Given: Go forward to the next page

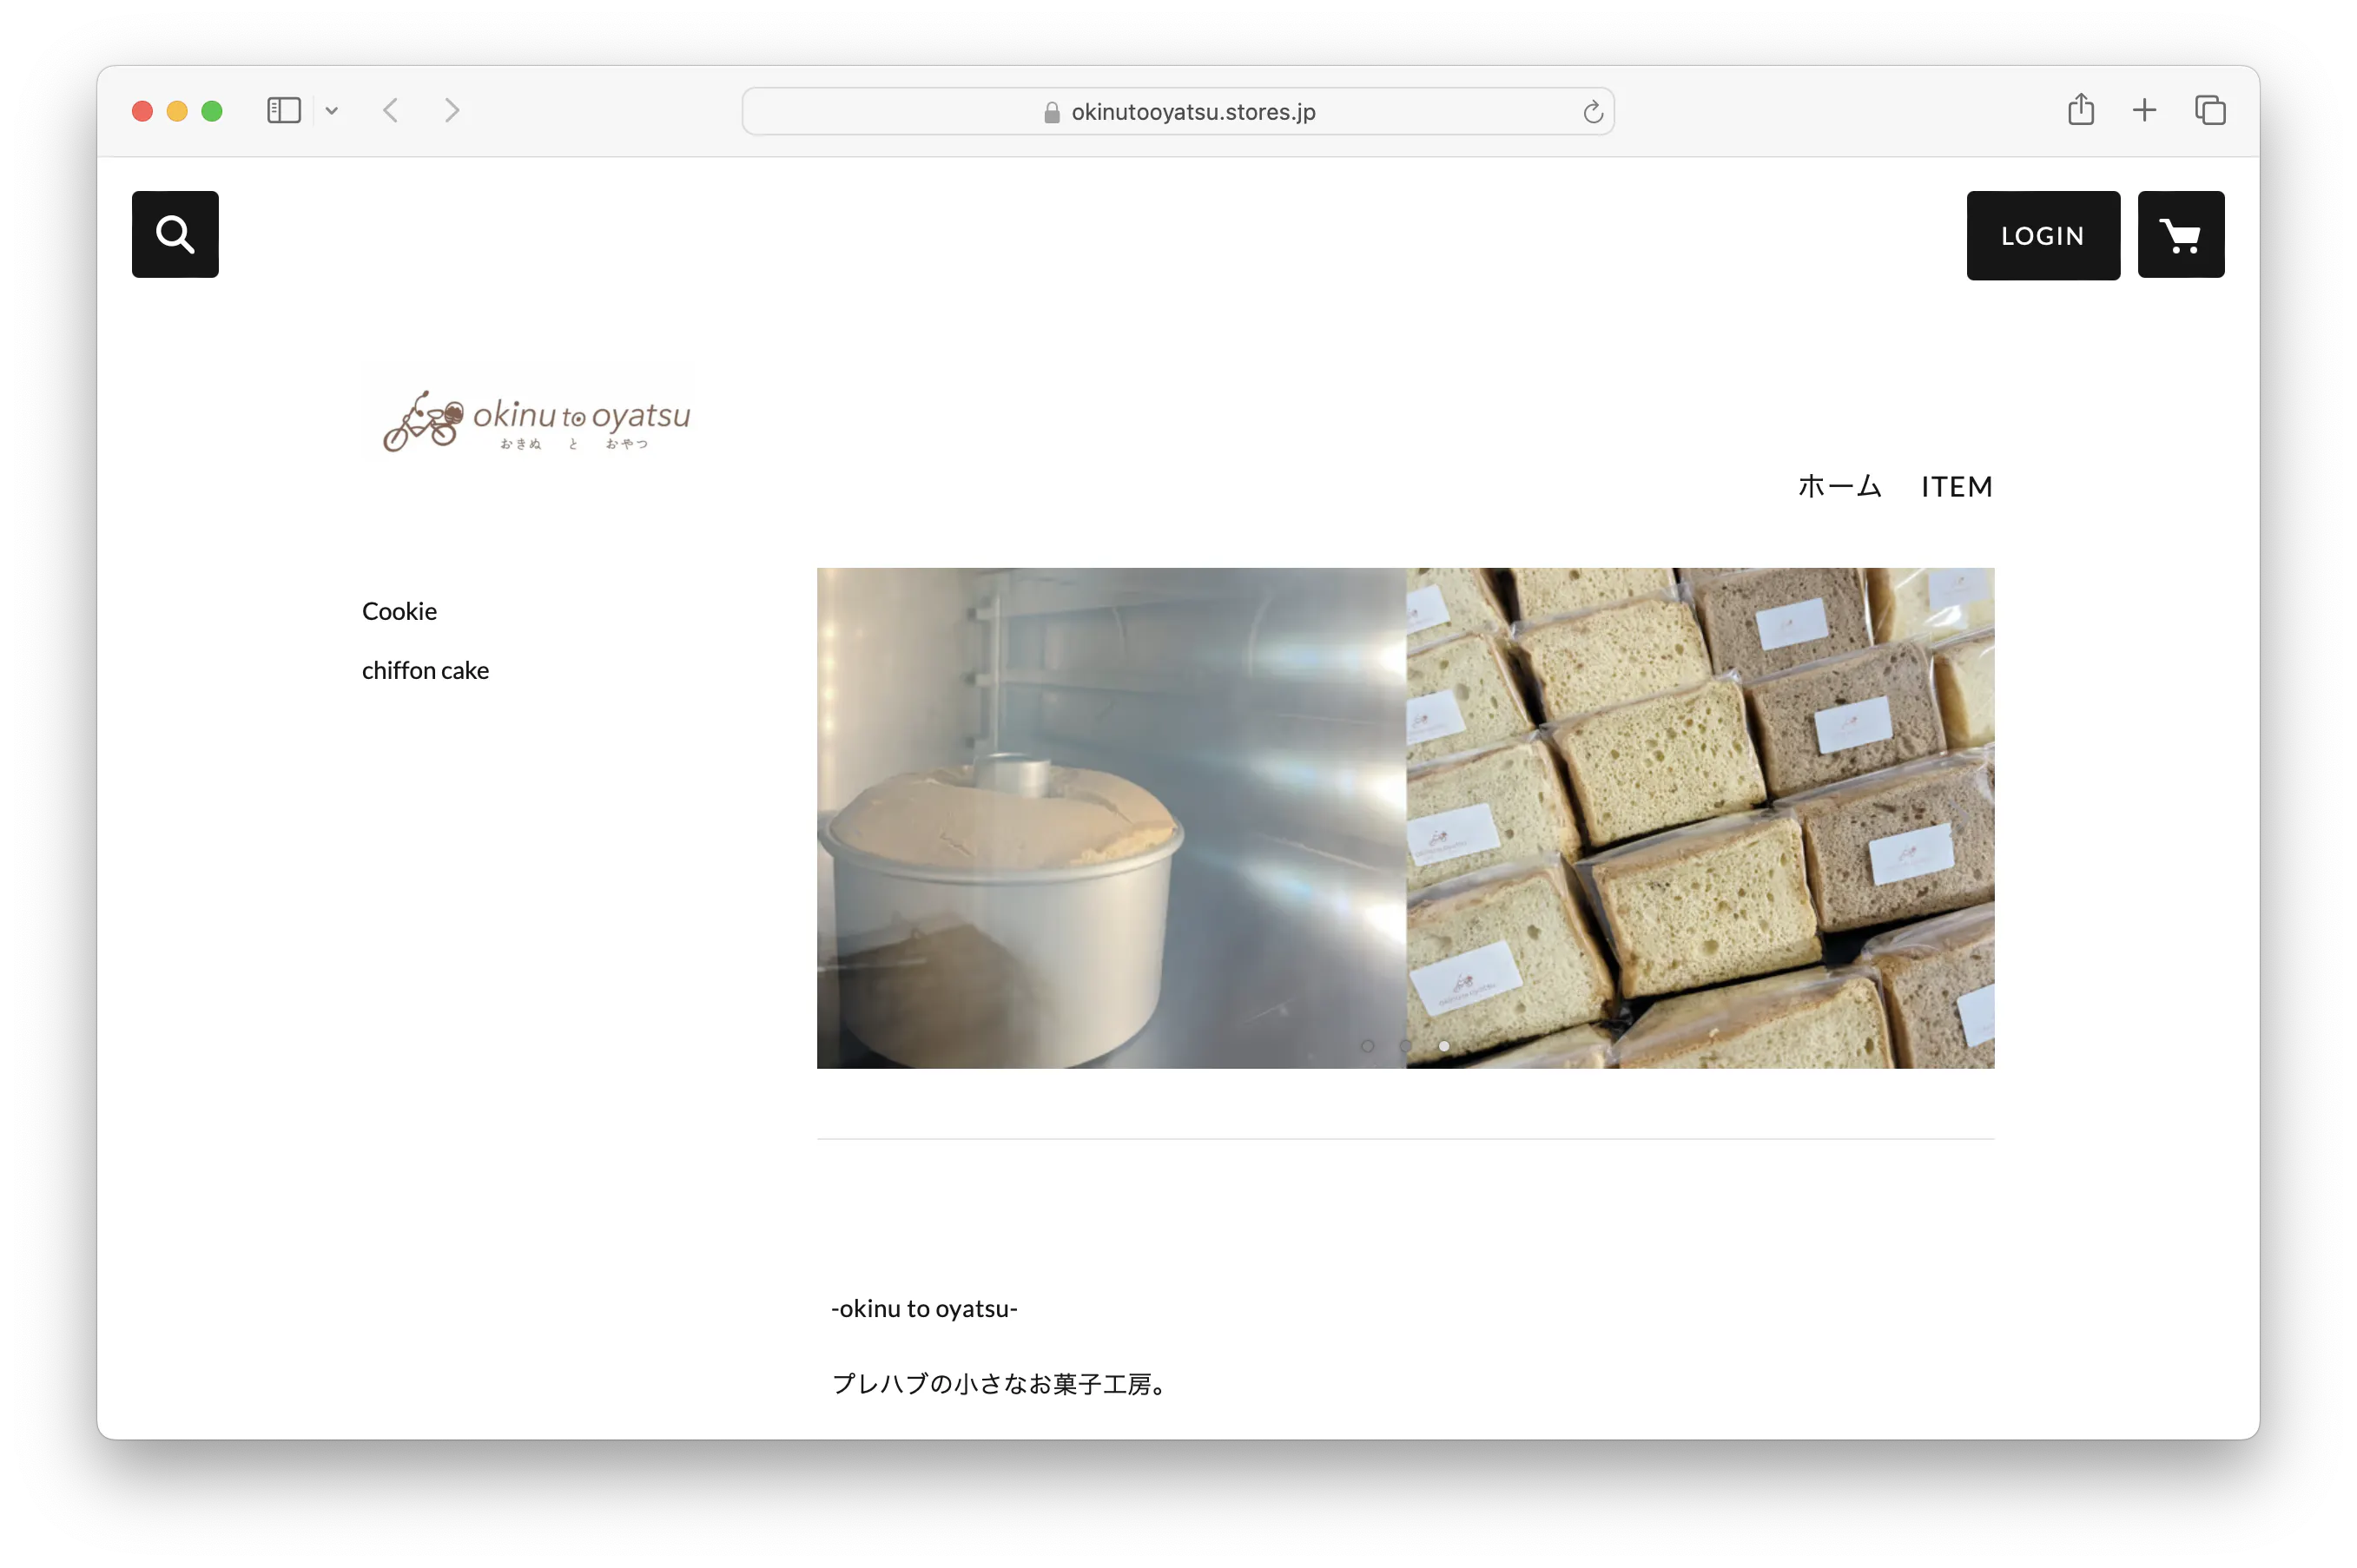Looking at the screenshot, I should 452,110.
